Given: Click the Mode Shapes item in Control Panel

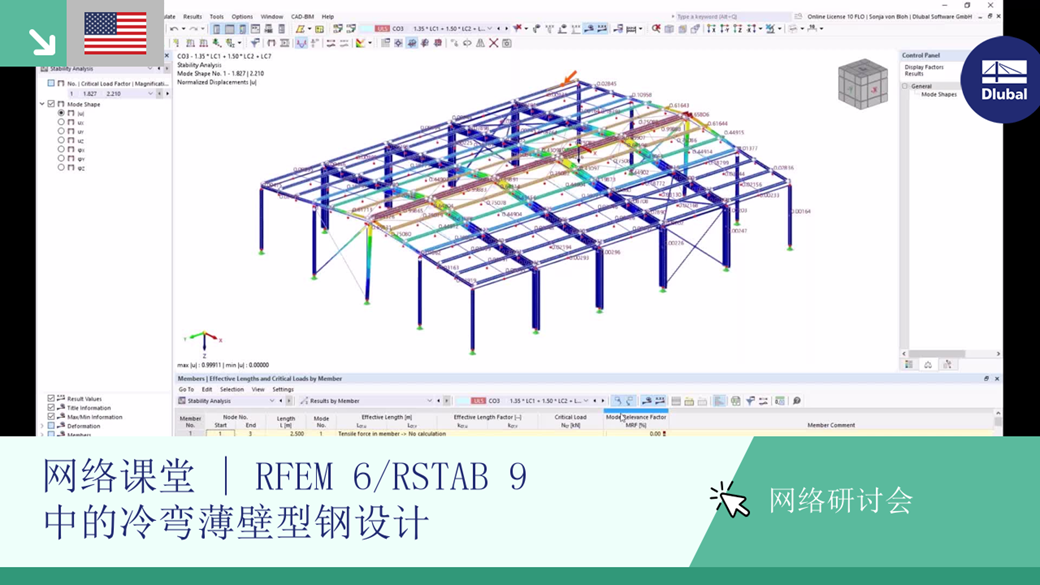Looking at the screenshot, I should tap(939, 94).
